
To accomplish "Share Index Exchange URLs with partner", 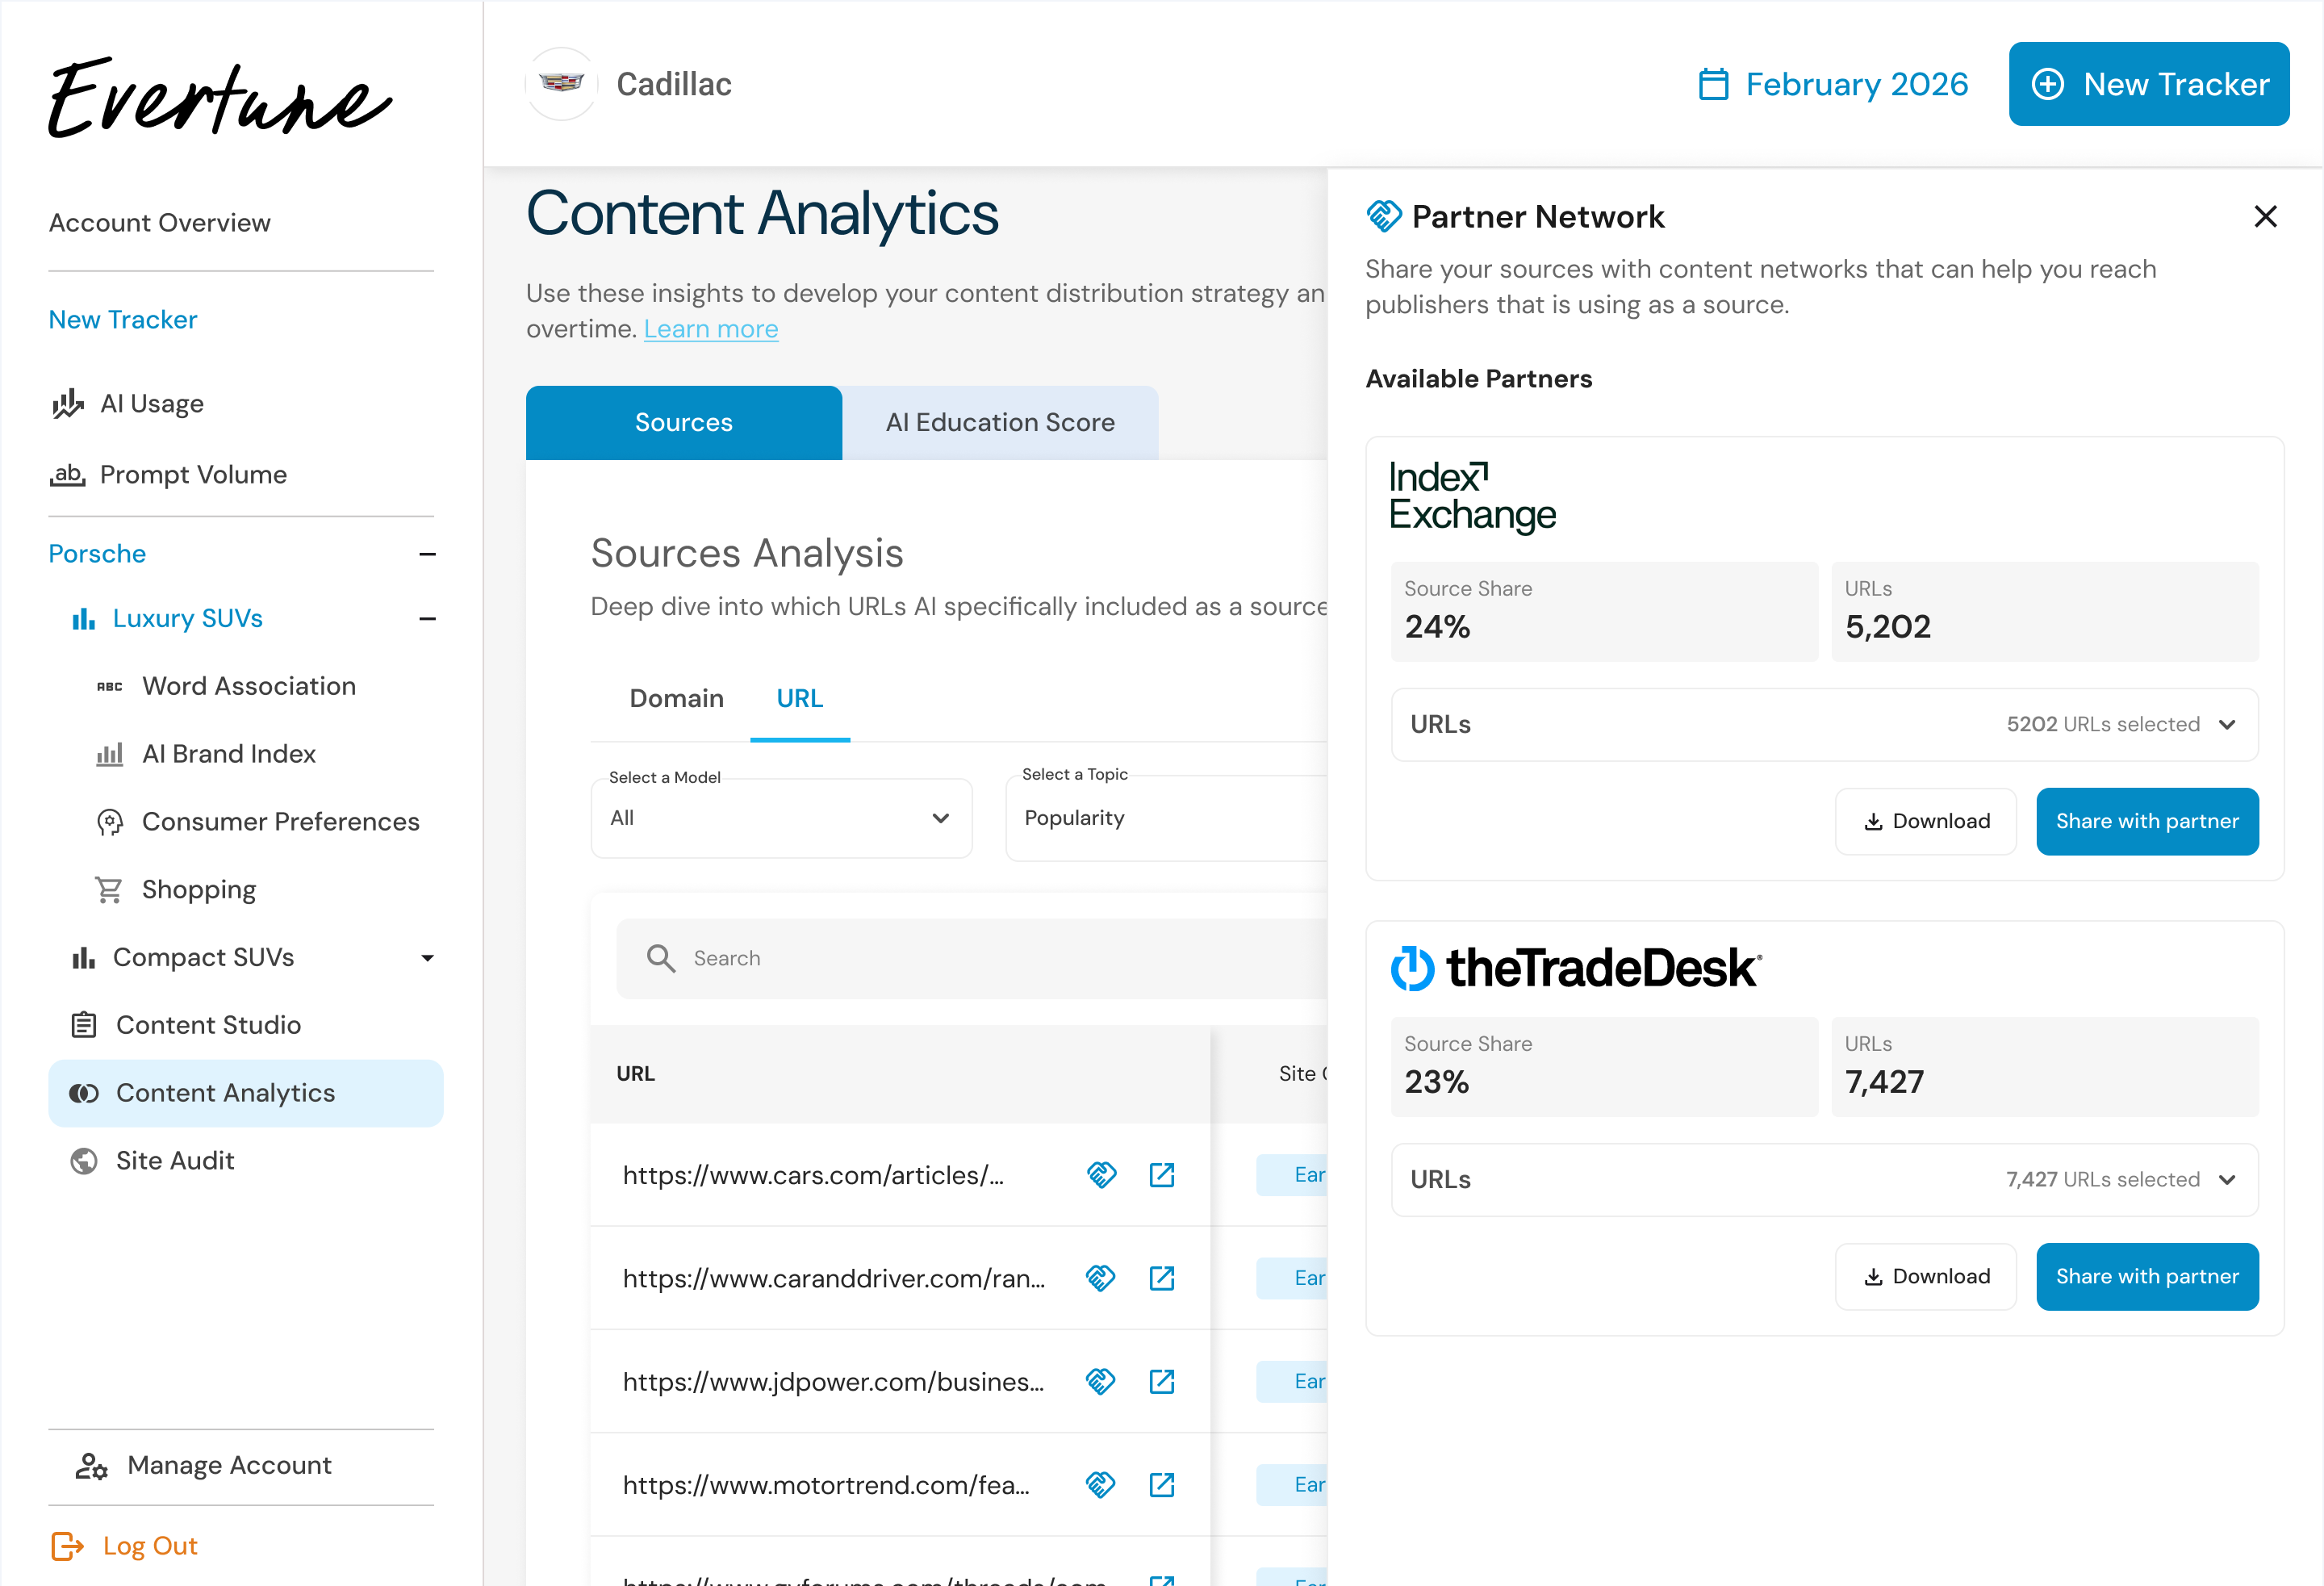I will pos(2146,821).
